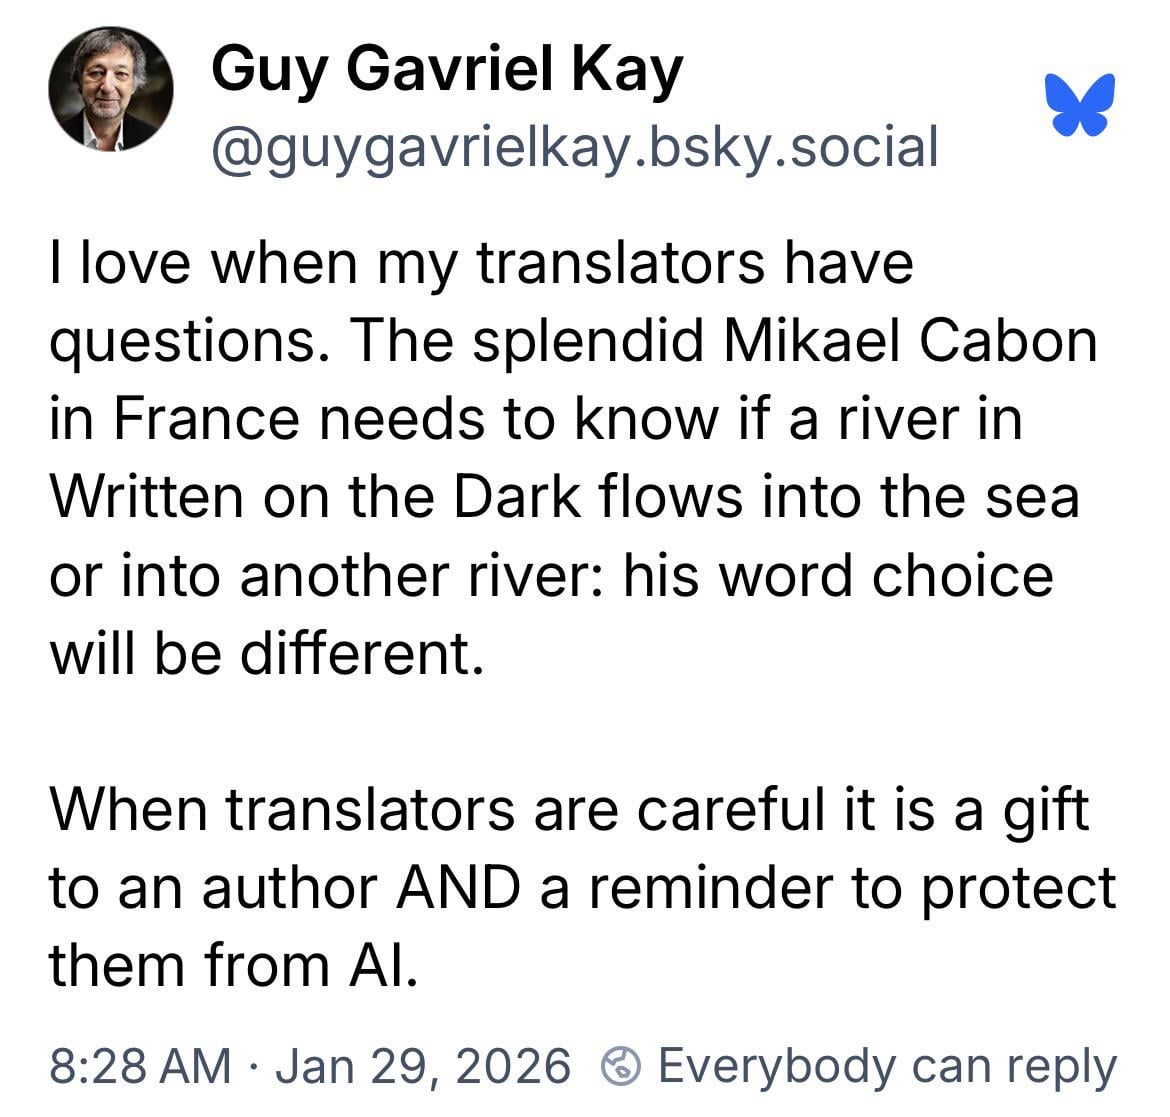The height and width of the screenshot is (1117, 1170).
Task: Click 'I love when my translators have'
Action: (481, 264)
